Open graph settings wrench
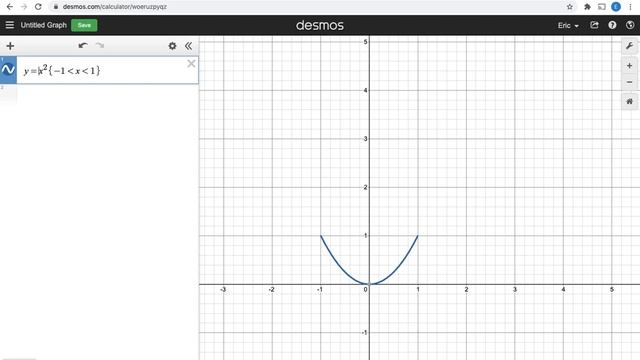 (629, 46)
